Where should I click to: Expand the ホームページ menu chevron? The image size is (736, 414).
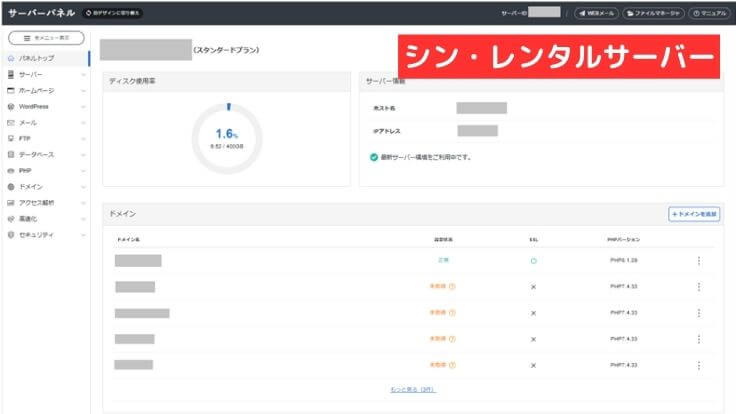click(83, 91)
